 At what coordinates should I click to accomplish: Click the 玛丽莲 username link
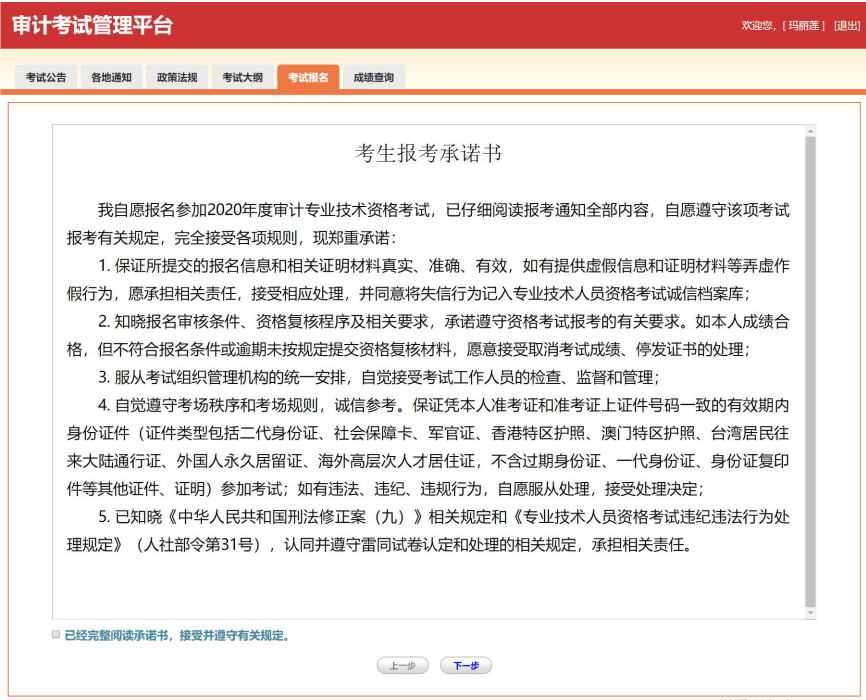coord(803,25)
